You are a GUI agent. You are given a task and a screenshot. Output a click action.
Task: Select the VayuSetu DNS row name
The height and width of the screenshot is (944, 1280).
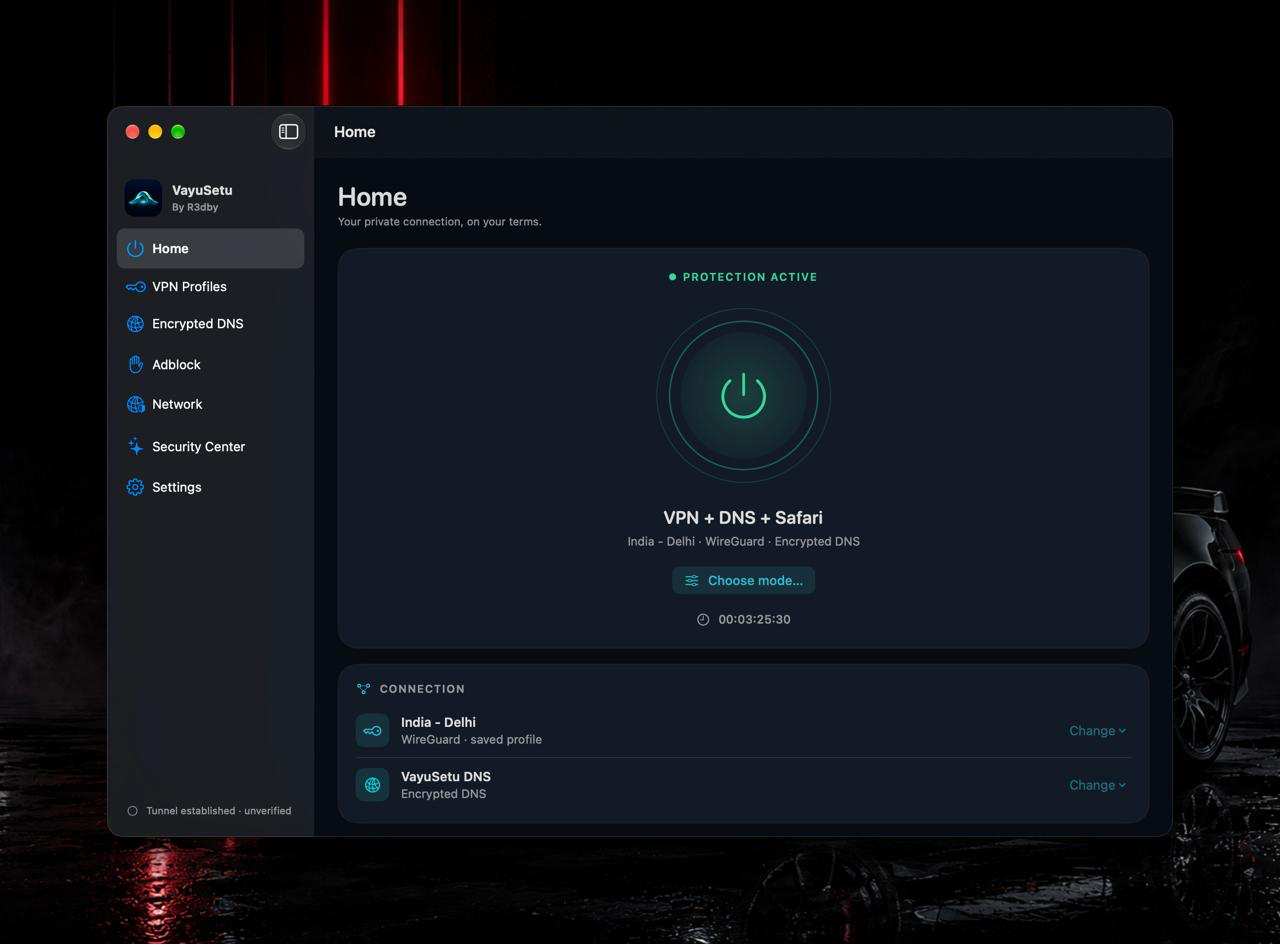(x=446, y=777)
